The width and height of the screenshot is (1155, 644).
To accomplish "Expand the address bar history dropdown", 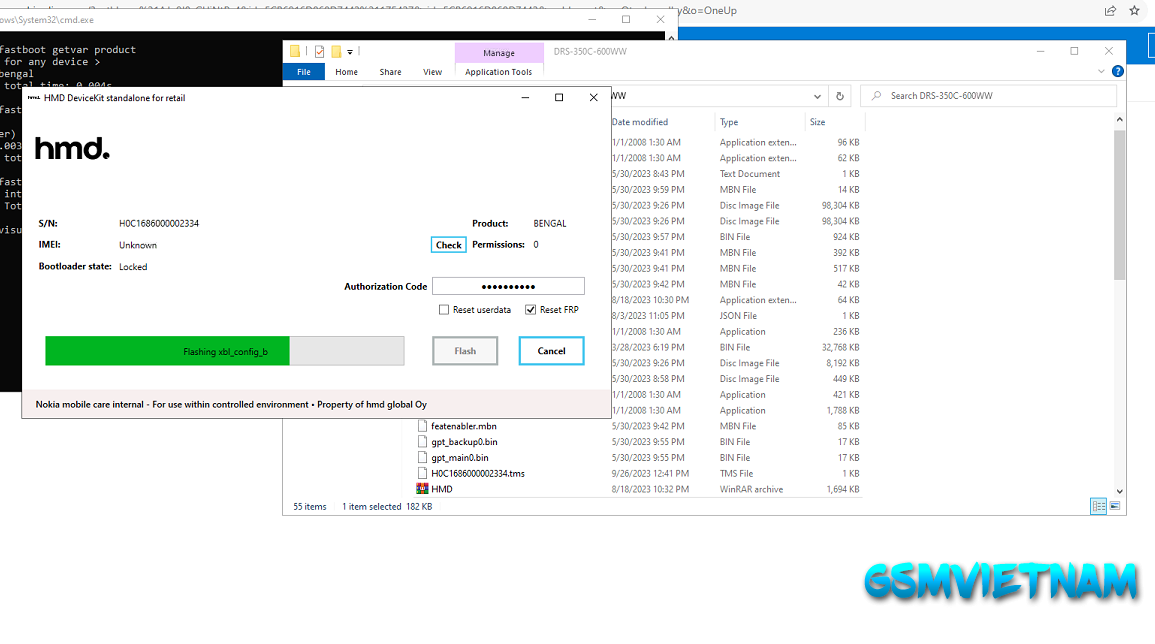I will (x=817, y=96).
